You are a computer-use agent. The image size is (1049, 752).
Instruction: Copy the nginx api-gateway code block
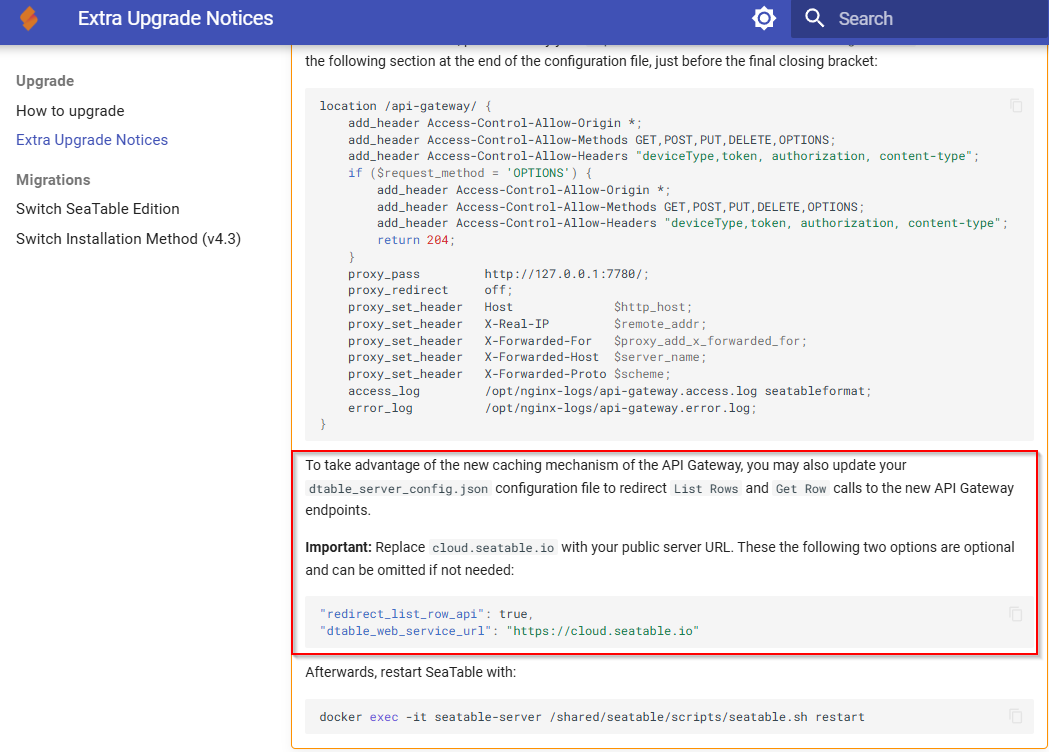pos(1016,106)
